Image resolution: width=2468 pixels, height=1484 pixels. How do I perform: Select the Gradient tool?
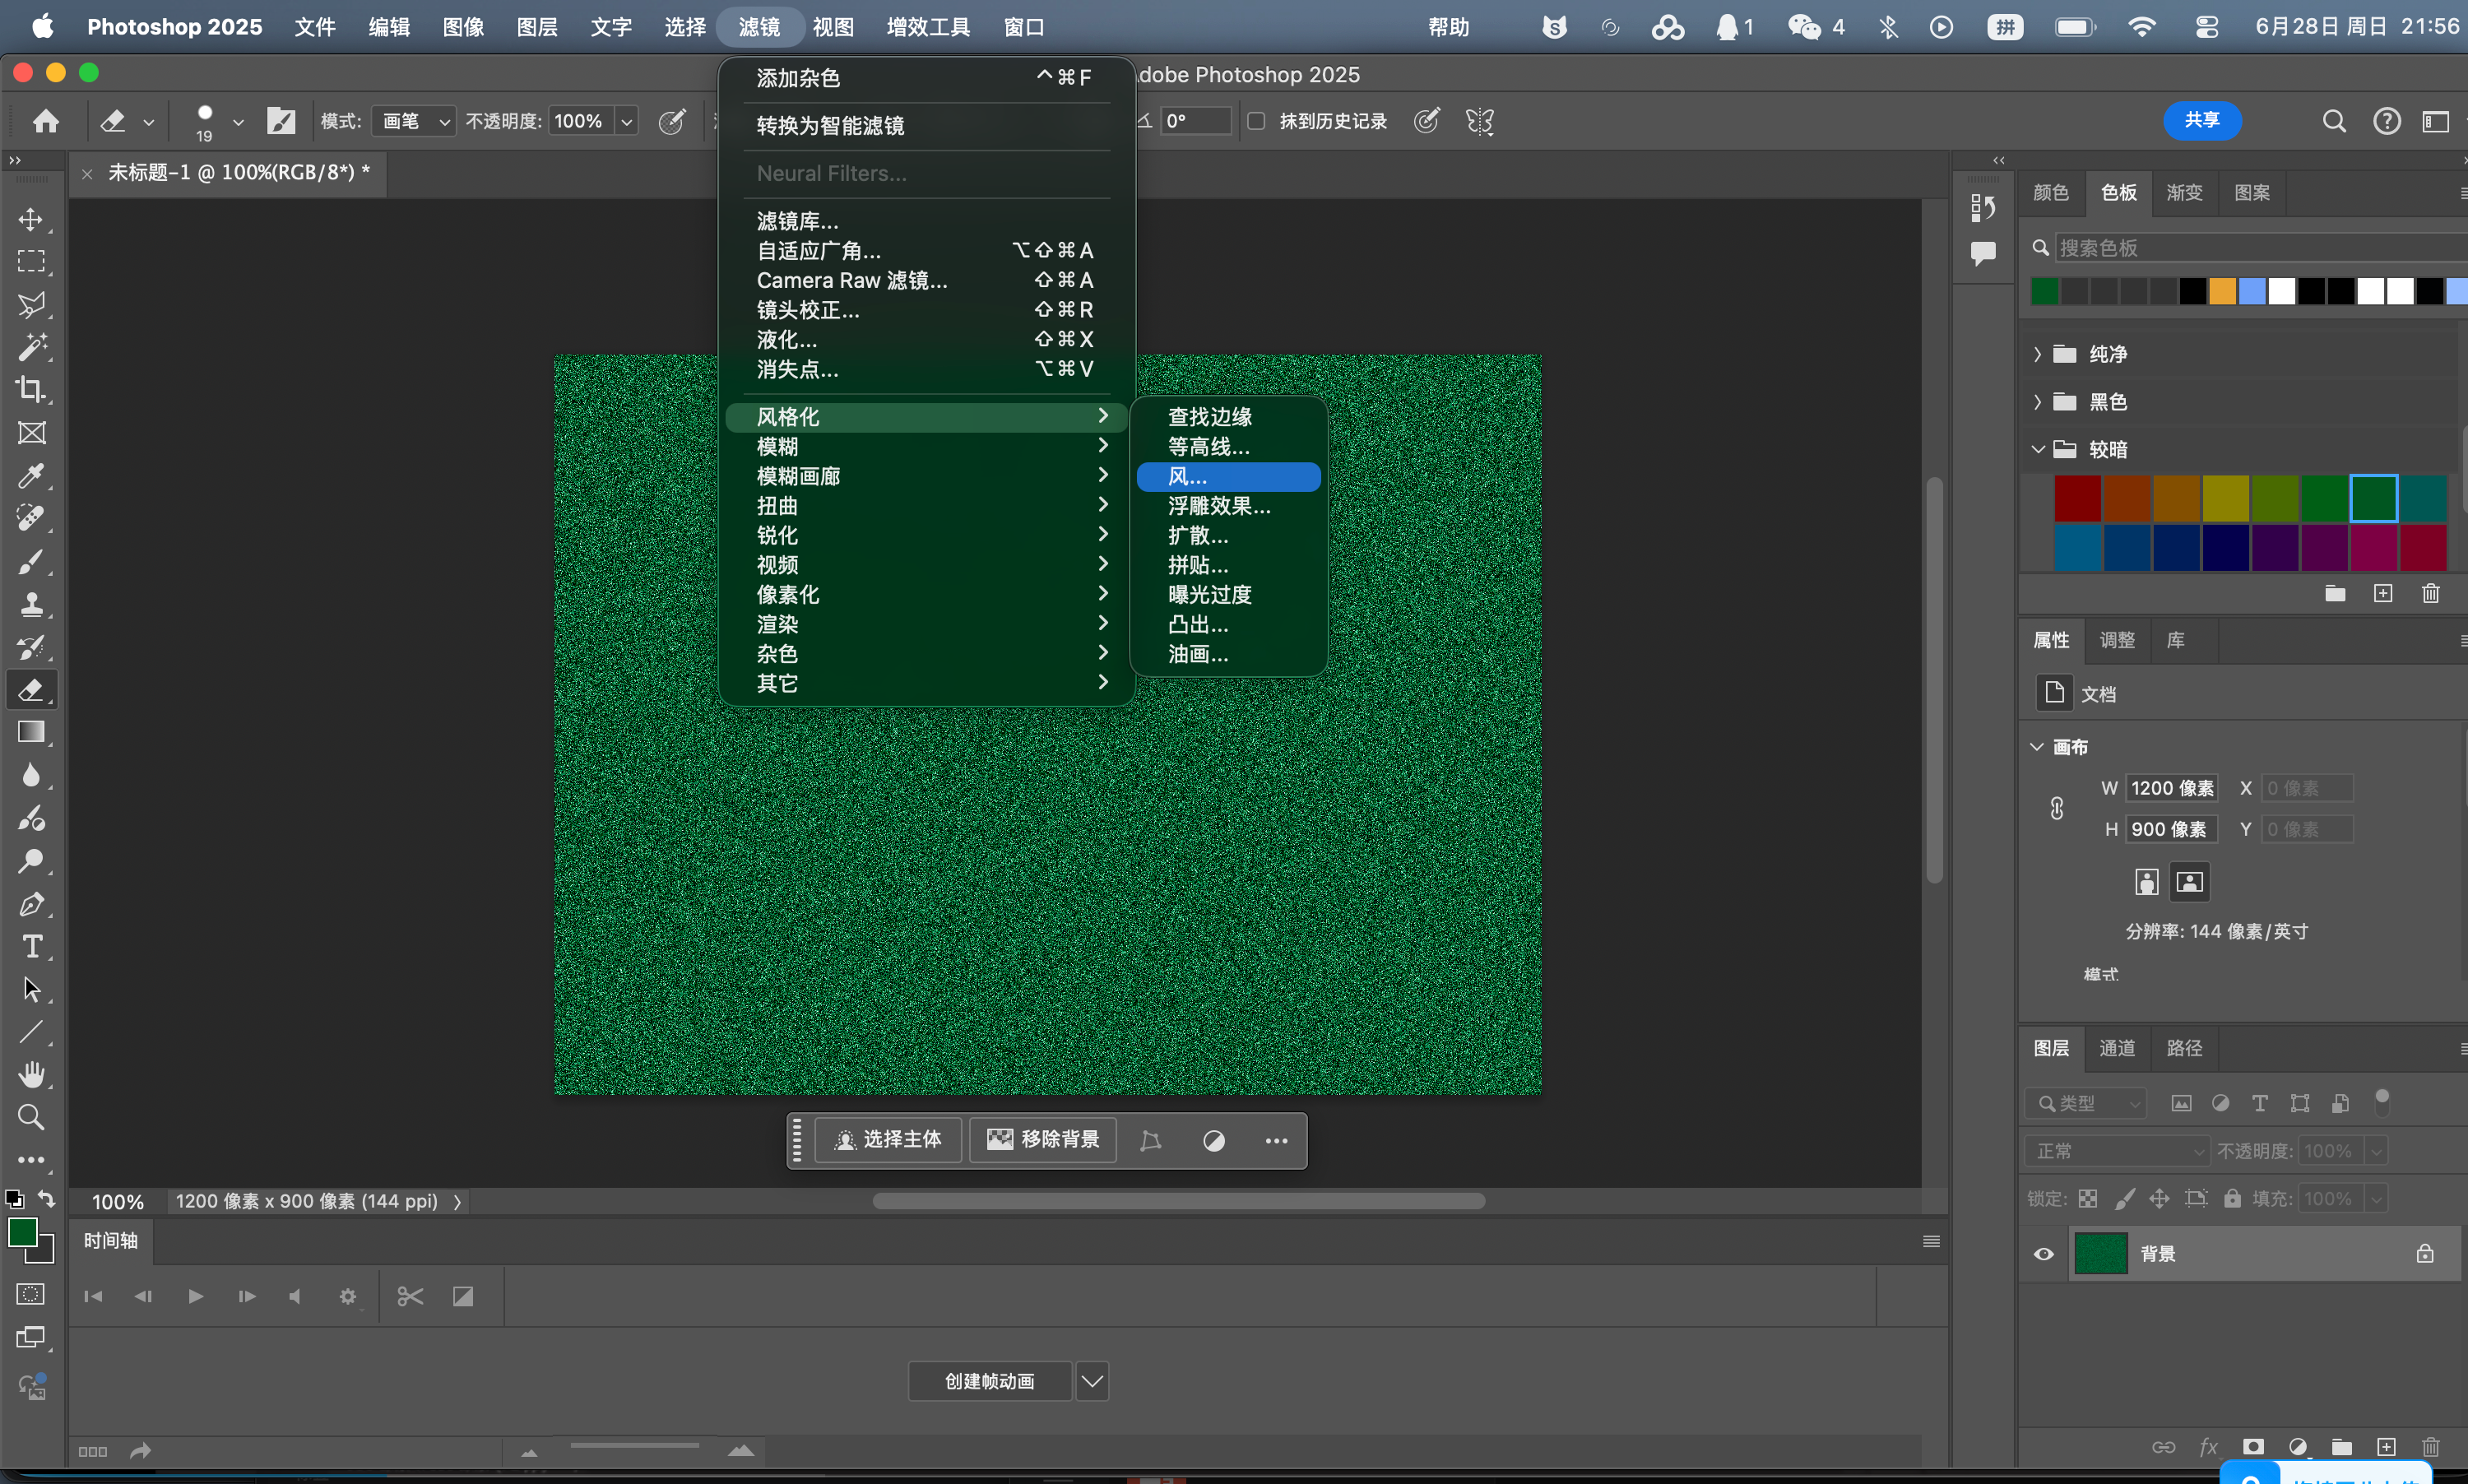31,732
